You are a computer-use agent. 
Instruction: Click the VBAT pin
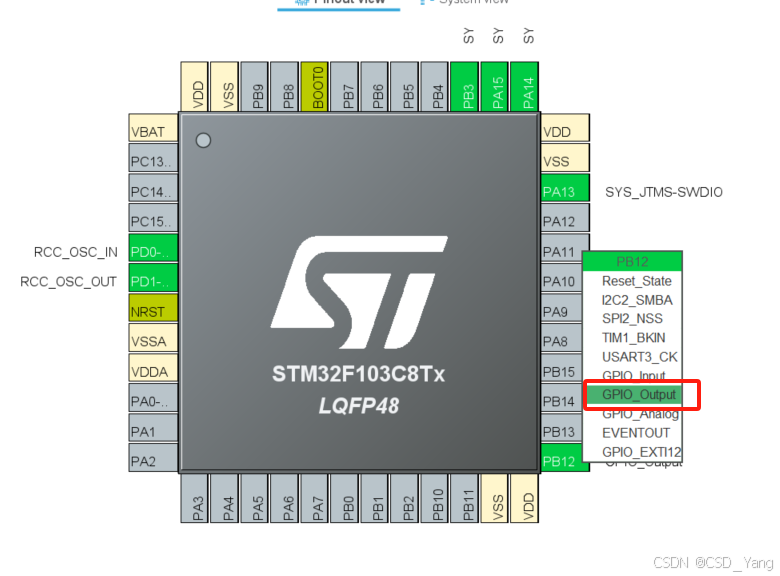coord(153,128)
